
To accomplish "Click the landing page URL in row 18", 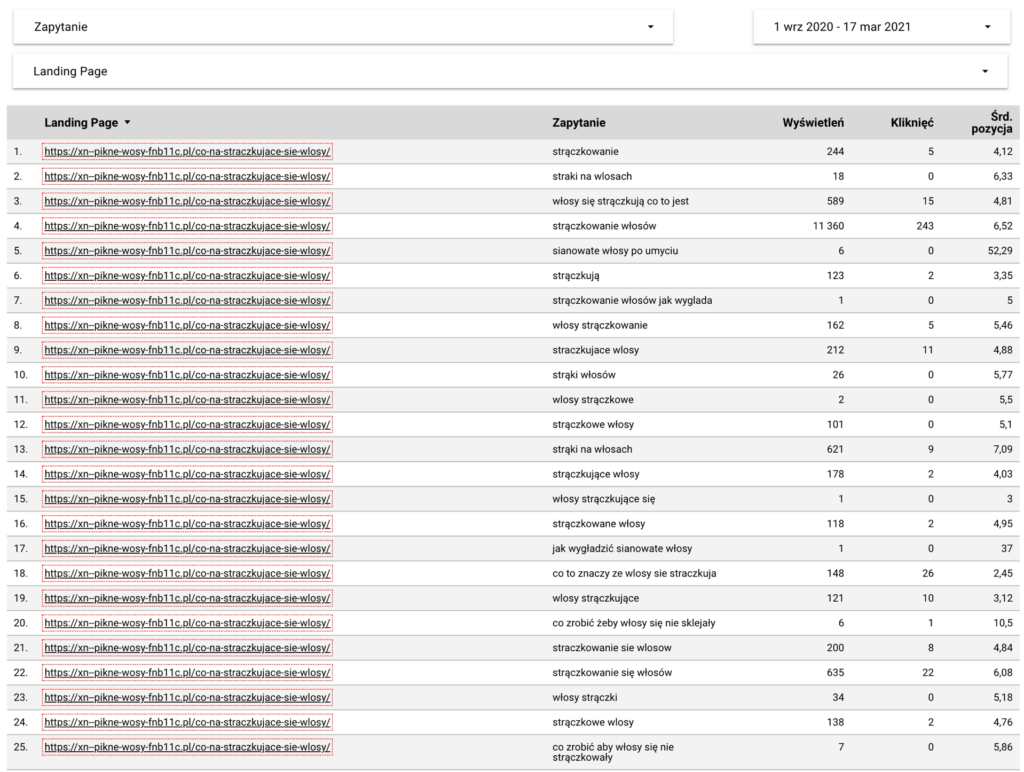I will coord(187,573).
